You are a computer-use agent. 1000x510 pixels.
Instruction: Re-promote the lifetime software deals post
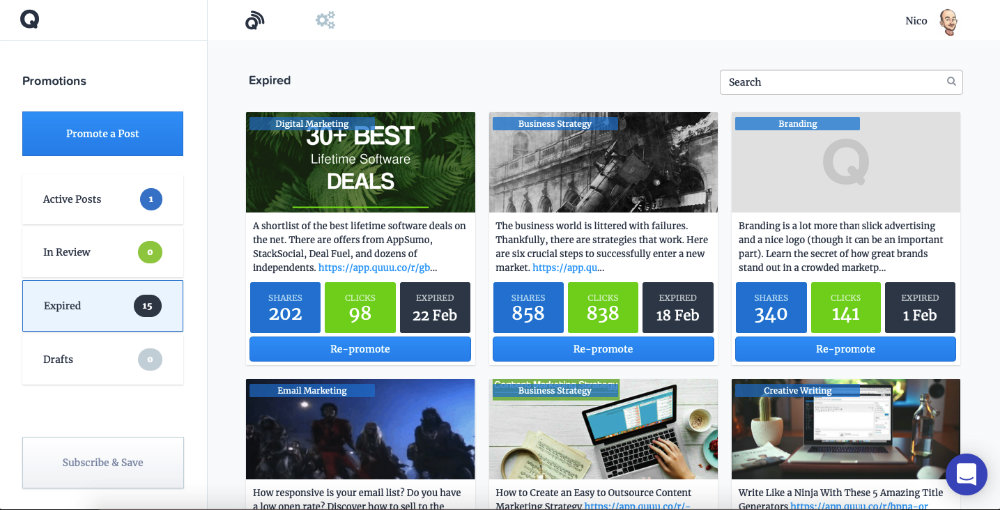click(x=360, y=349)
